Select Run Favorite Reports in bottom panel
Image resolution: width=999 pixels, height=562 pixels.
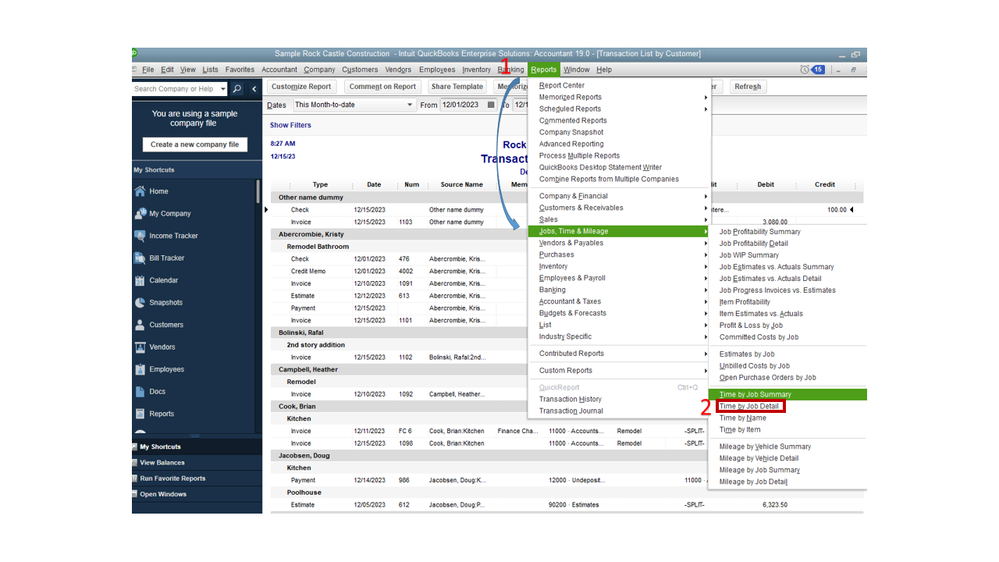(197, 479)
